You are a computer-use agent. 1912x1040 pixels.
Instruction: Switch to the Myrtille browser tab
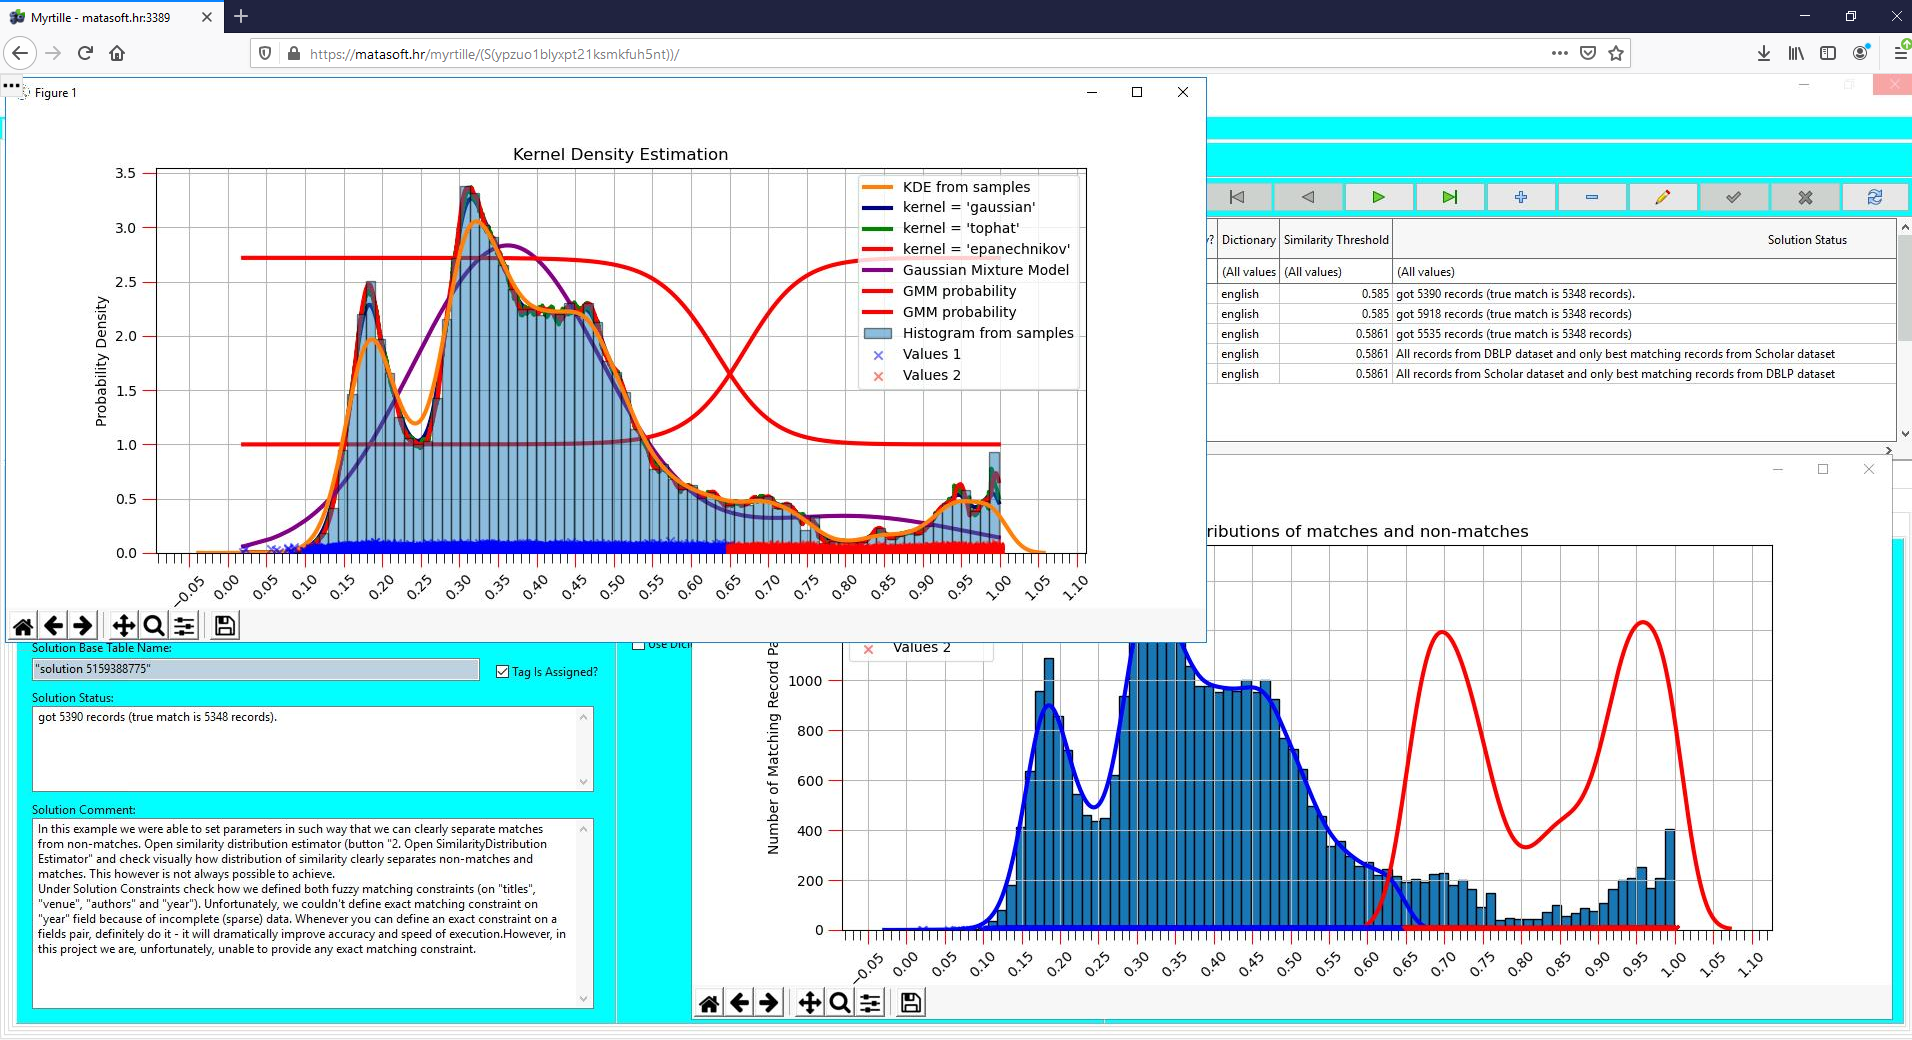coord(100,17)
